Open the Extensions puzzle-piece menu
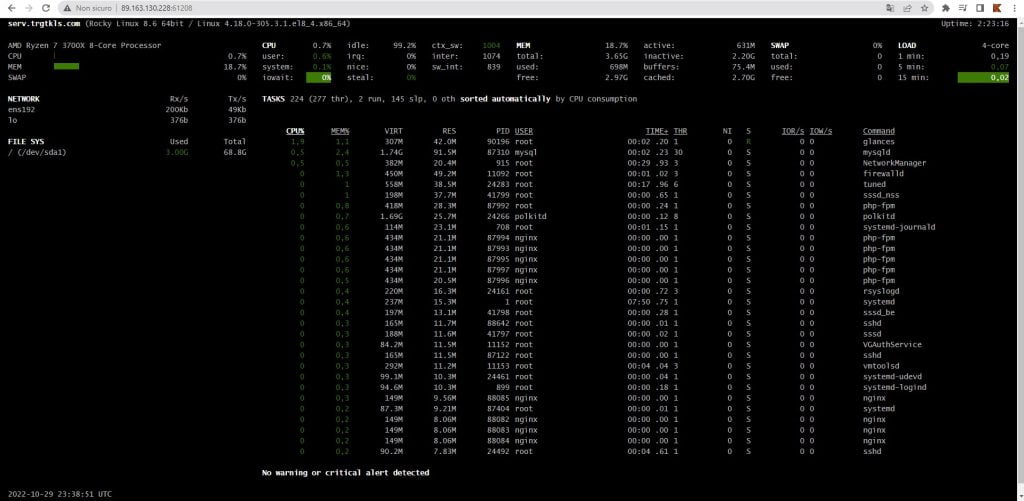Viewport: 1024px width, 501px height. [x=944, y=7]
